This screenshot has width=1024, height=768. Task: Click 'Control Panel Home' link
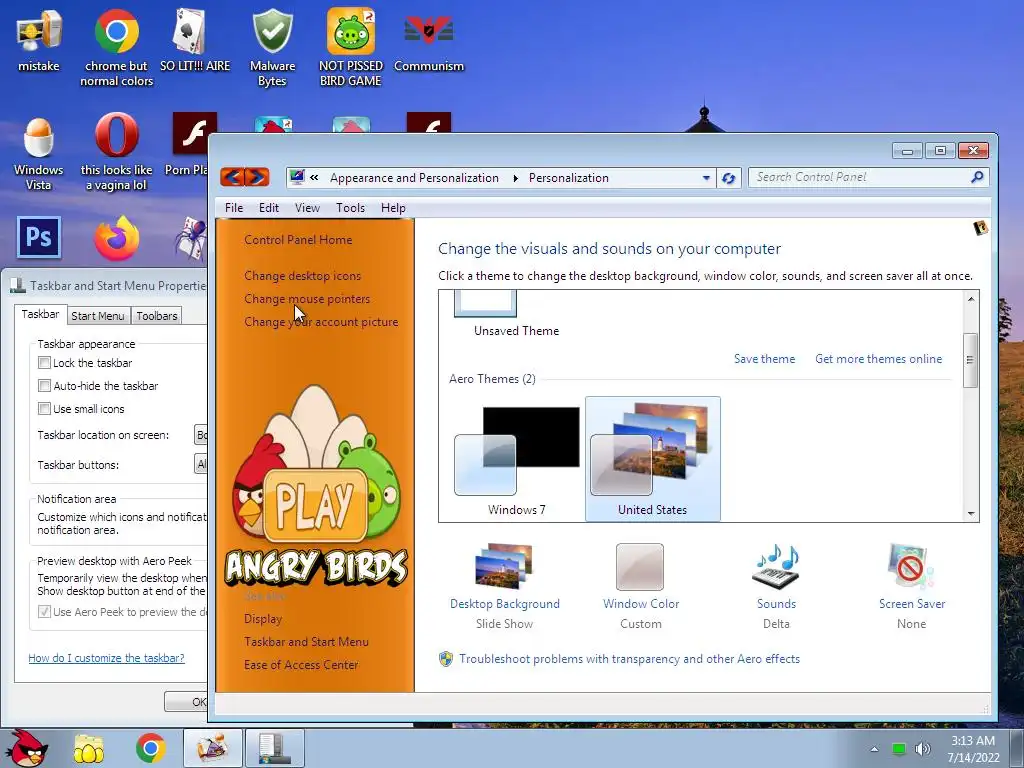point(298,240)
